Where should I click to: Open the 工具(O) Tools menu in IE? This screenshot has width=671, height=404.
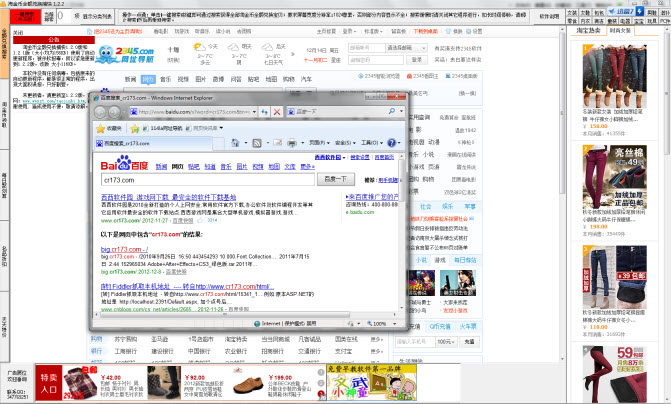click(371, 143)
